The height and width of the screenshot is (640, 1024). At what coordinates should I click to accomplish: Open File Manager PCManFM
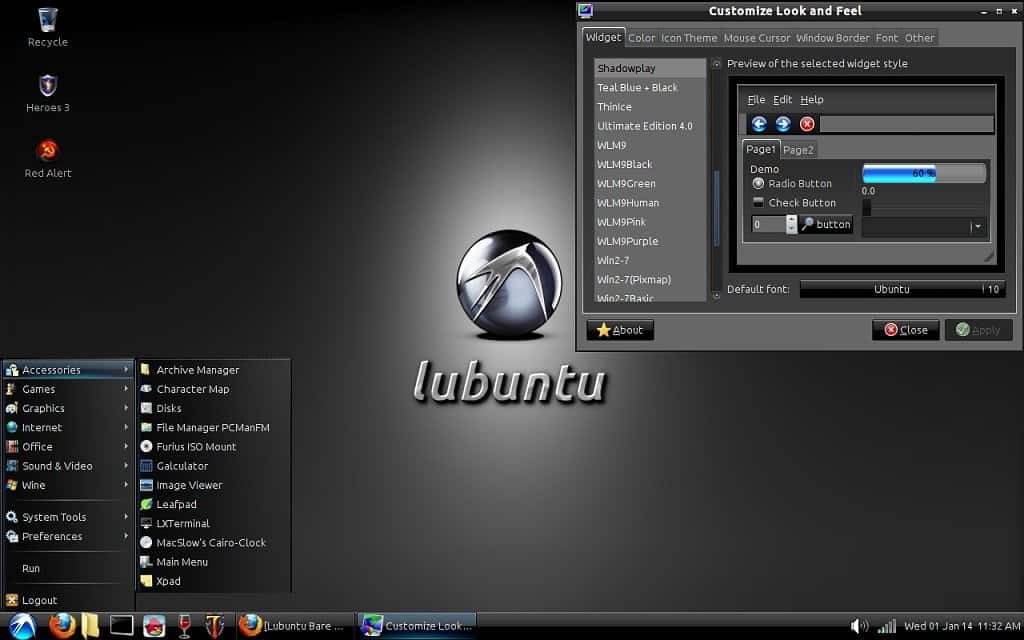click(x=213, y=427)
